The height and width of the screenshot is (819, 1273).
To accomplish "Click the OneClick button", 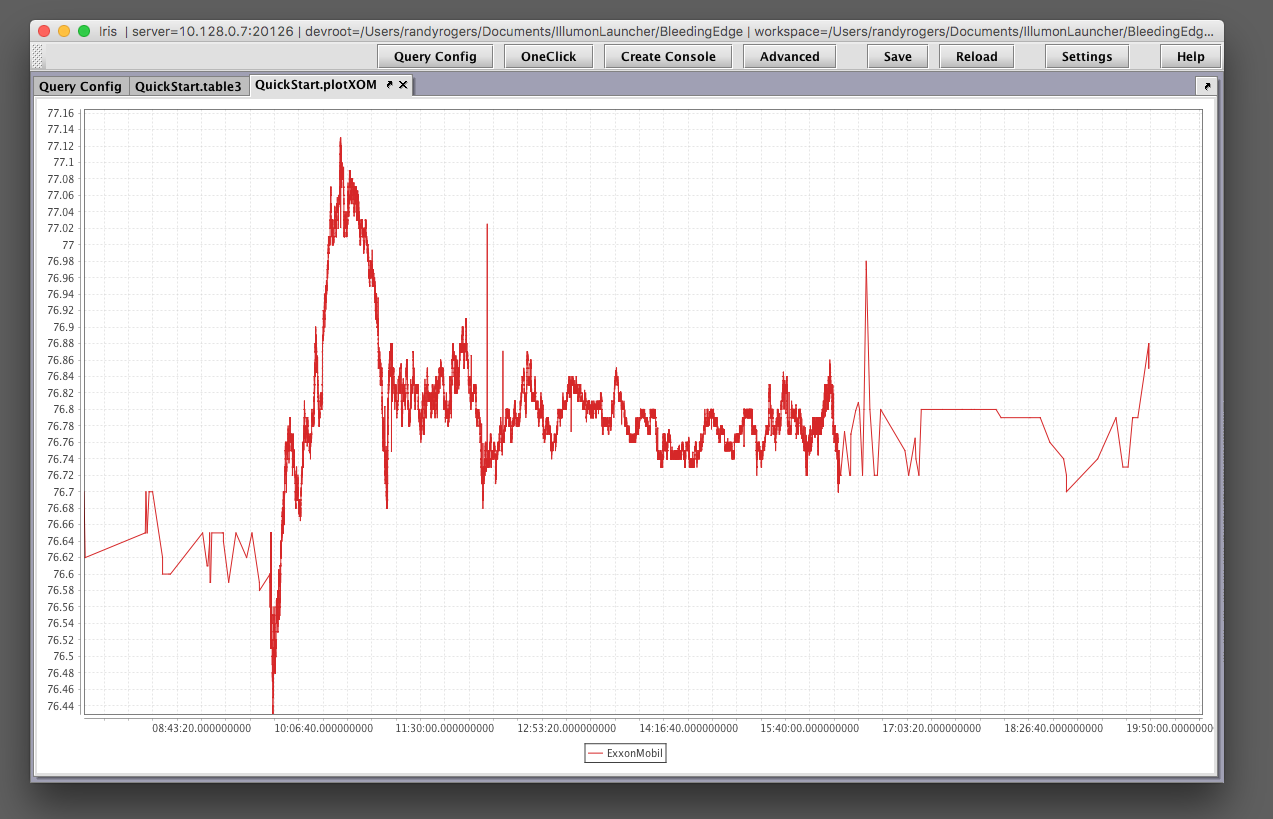I will point(548,56).
